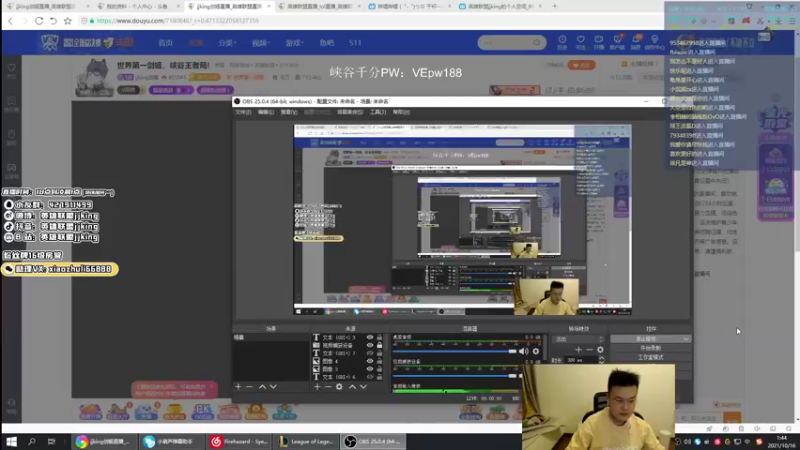Remove scene transition with minus icon

click(589, 349)
